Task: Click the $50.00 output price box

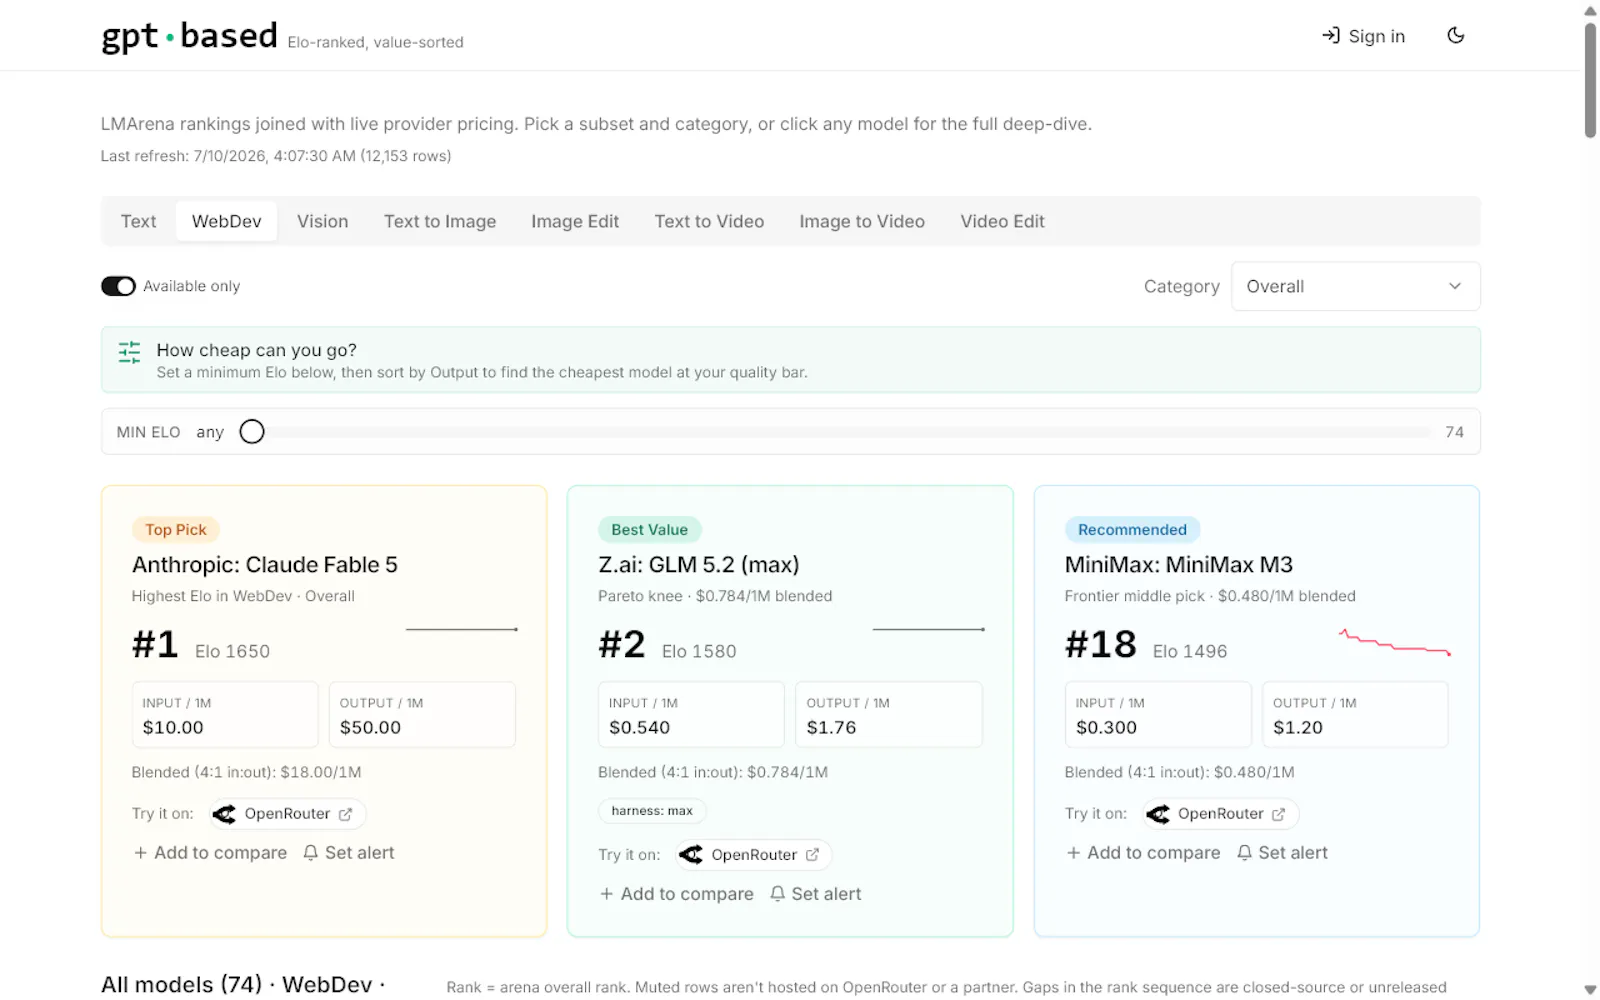Action: tap(422, 715)
